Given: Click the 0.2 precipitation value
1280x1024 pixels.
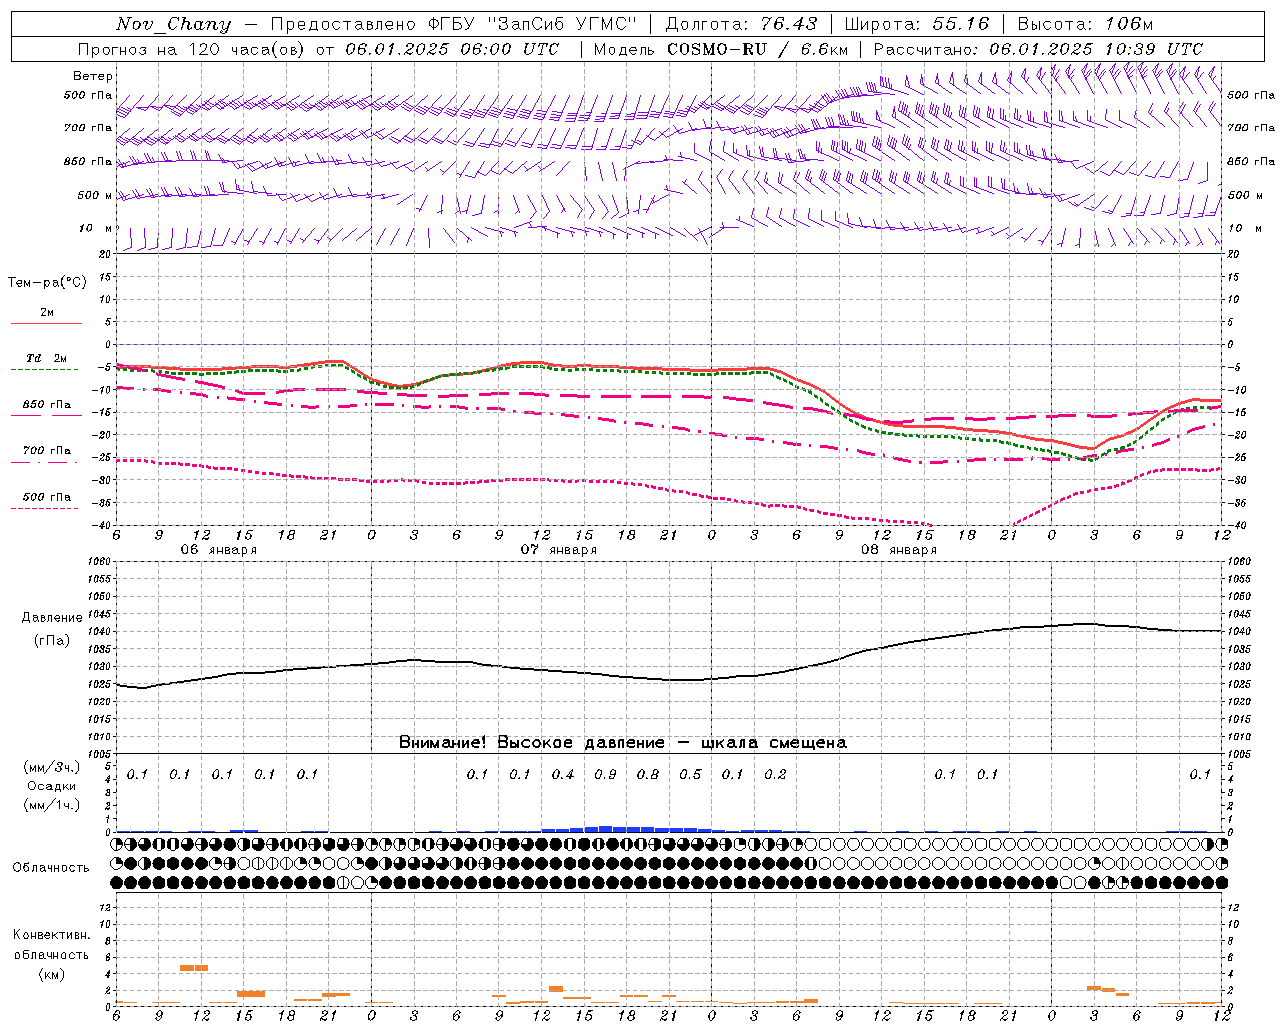Looking at the screenshot, I should 775,774.
